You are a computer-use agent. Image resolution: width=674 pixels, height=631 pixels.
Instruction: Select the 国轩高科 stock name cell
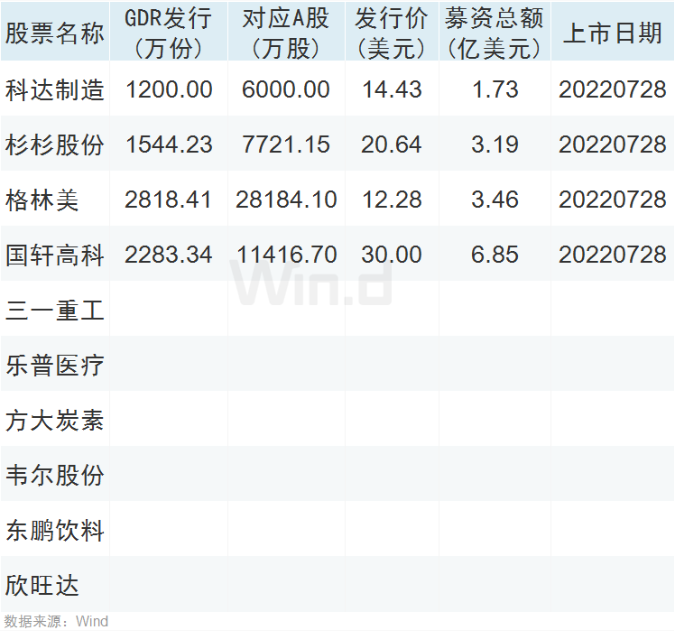coord(55,254)
